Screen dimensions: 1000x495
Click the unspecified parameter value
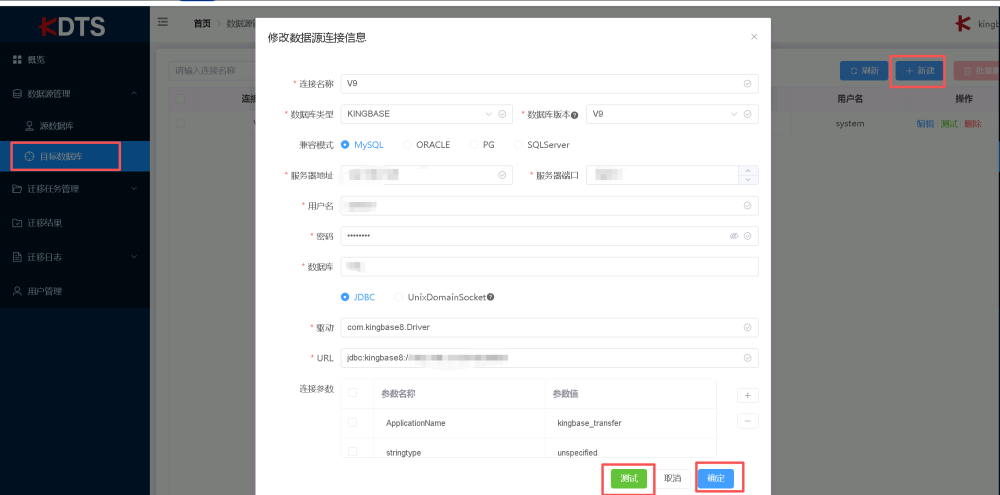pyautogui.click(x=577, y=453)
